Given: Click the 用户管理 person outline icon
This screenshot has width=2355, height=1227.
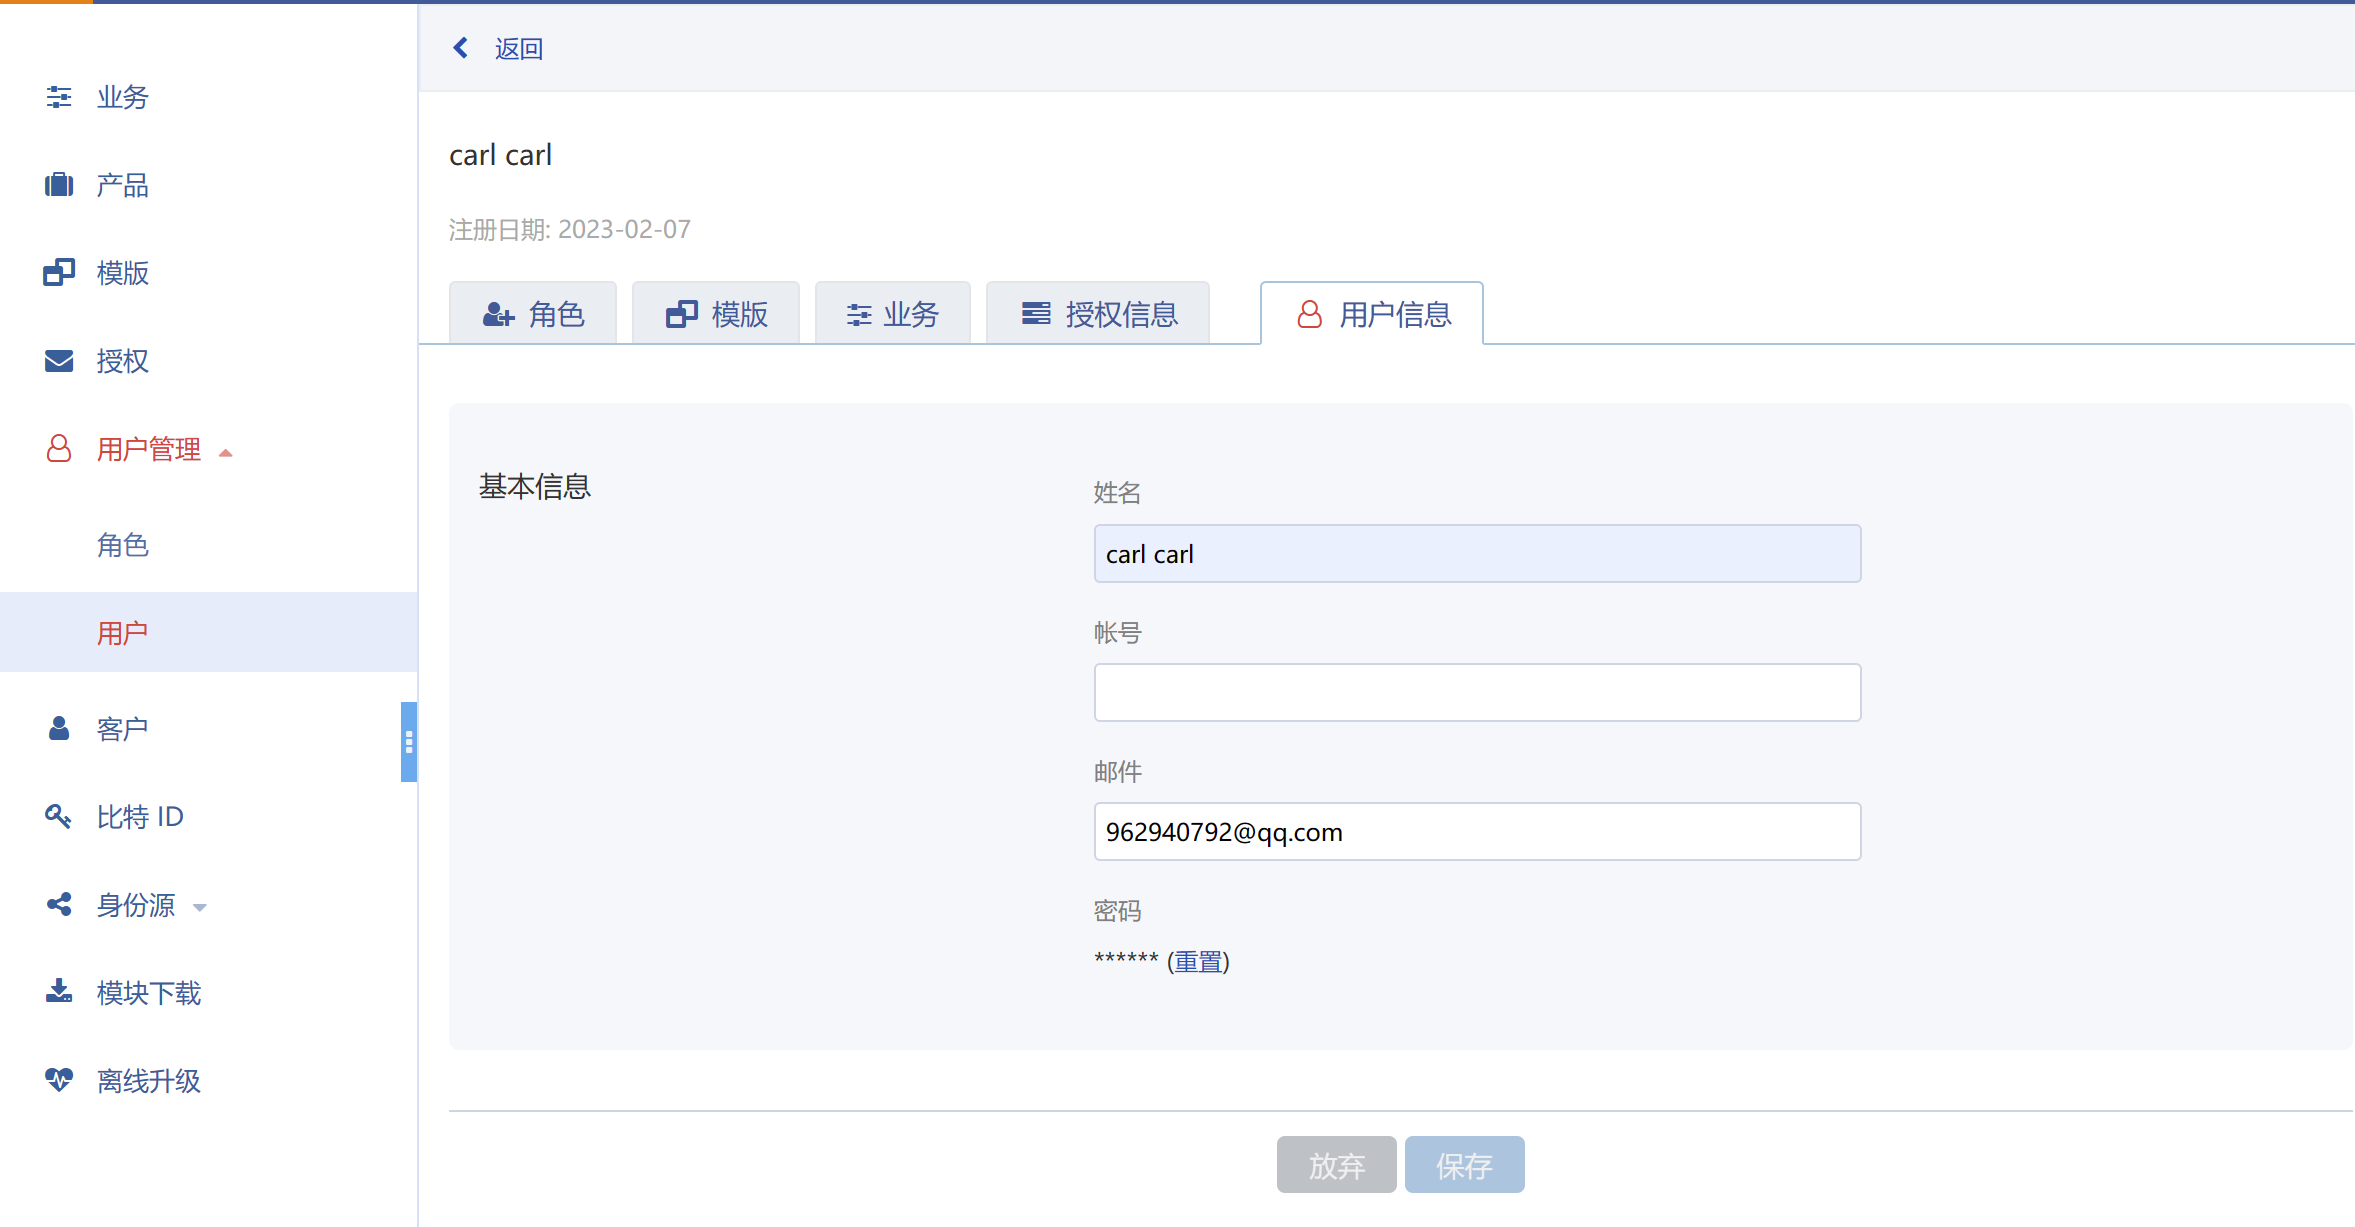Looking at the screenshot, I should click(59, 448).
